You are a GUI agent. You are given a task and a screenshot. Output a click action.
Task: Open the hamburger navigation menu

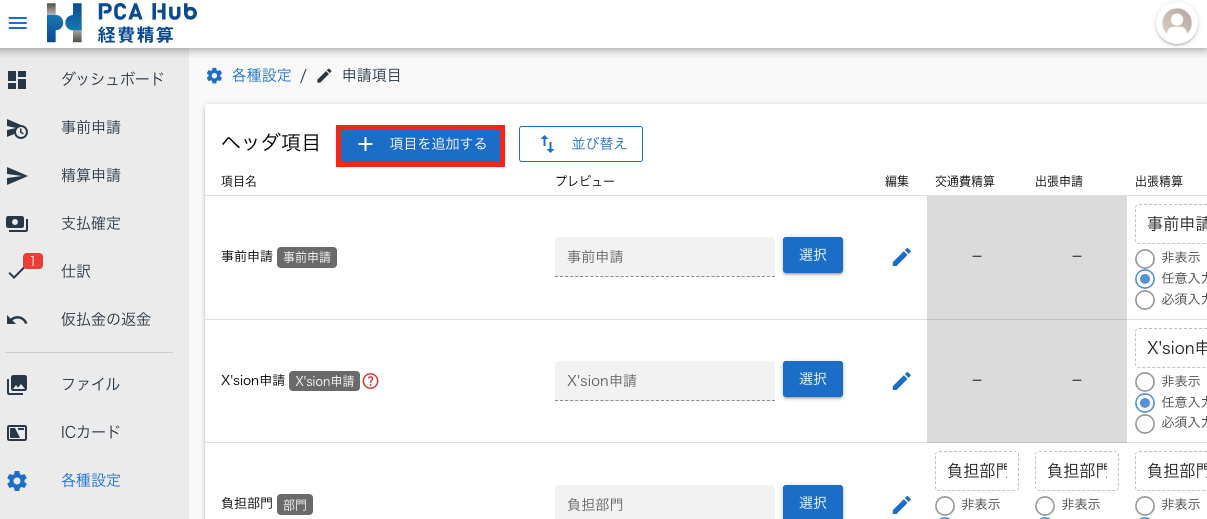click(x=18, y=23)
